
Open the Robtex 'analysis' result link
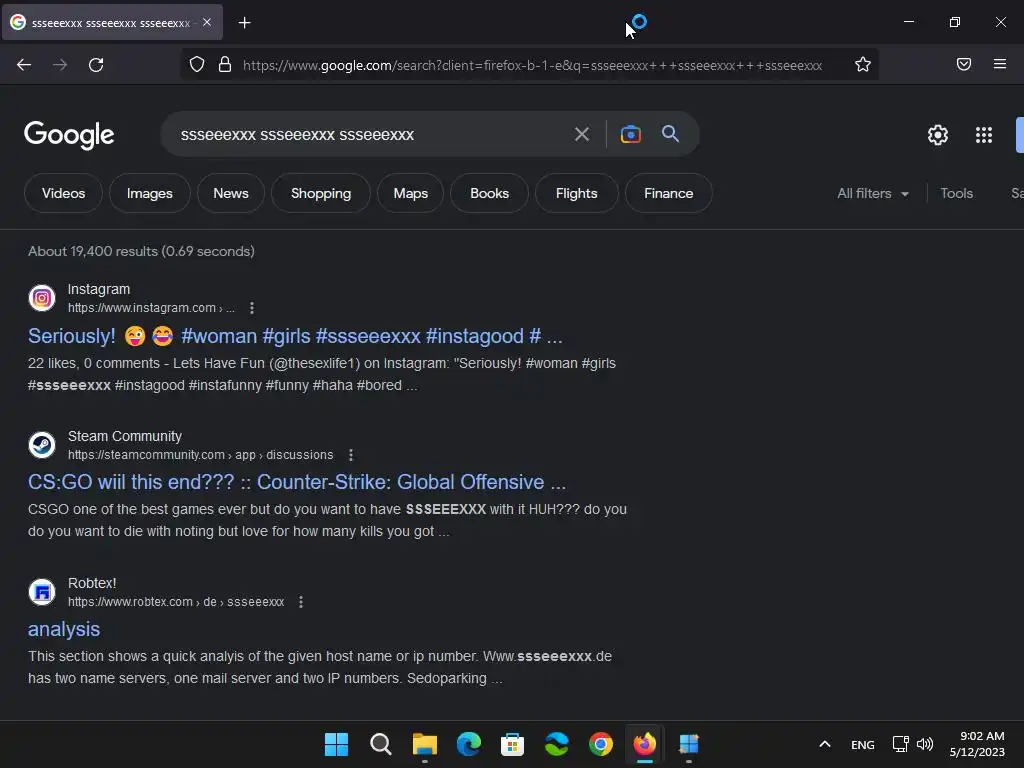coord(64,629)
